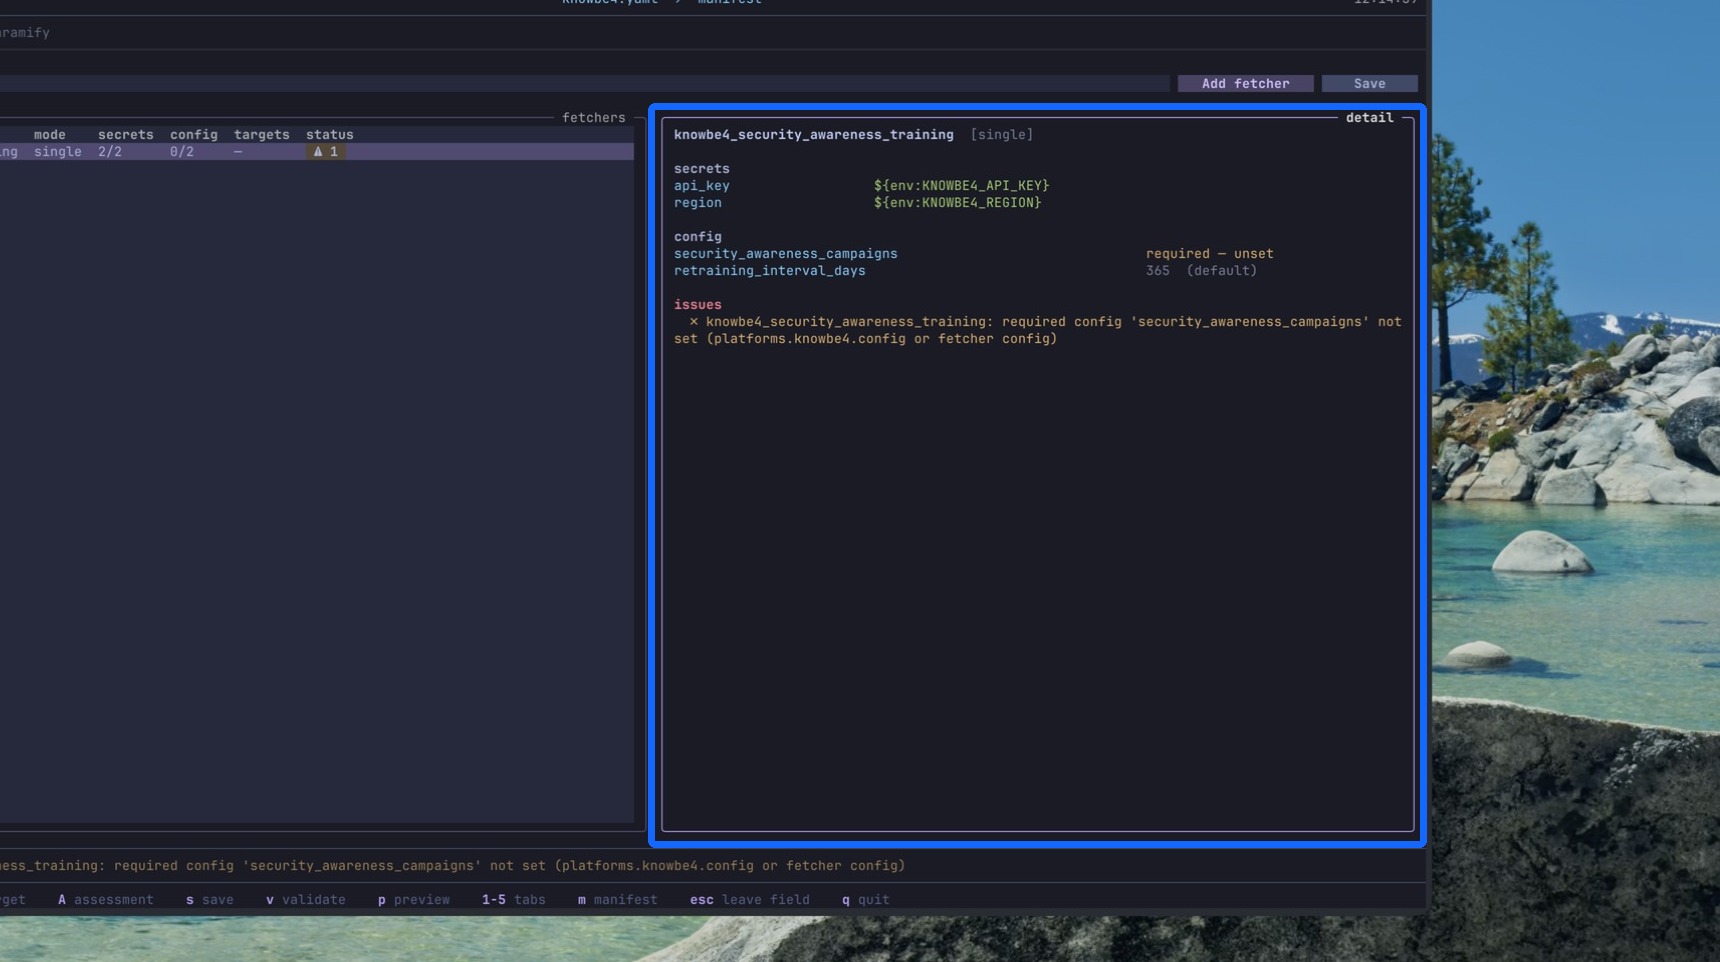Click the 'q quit' shortcut hint
The height and width of the screenshot is (962, 1720).
click(x=866, y=900)
